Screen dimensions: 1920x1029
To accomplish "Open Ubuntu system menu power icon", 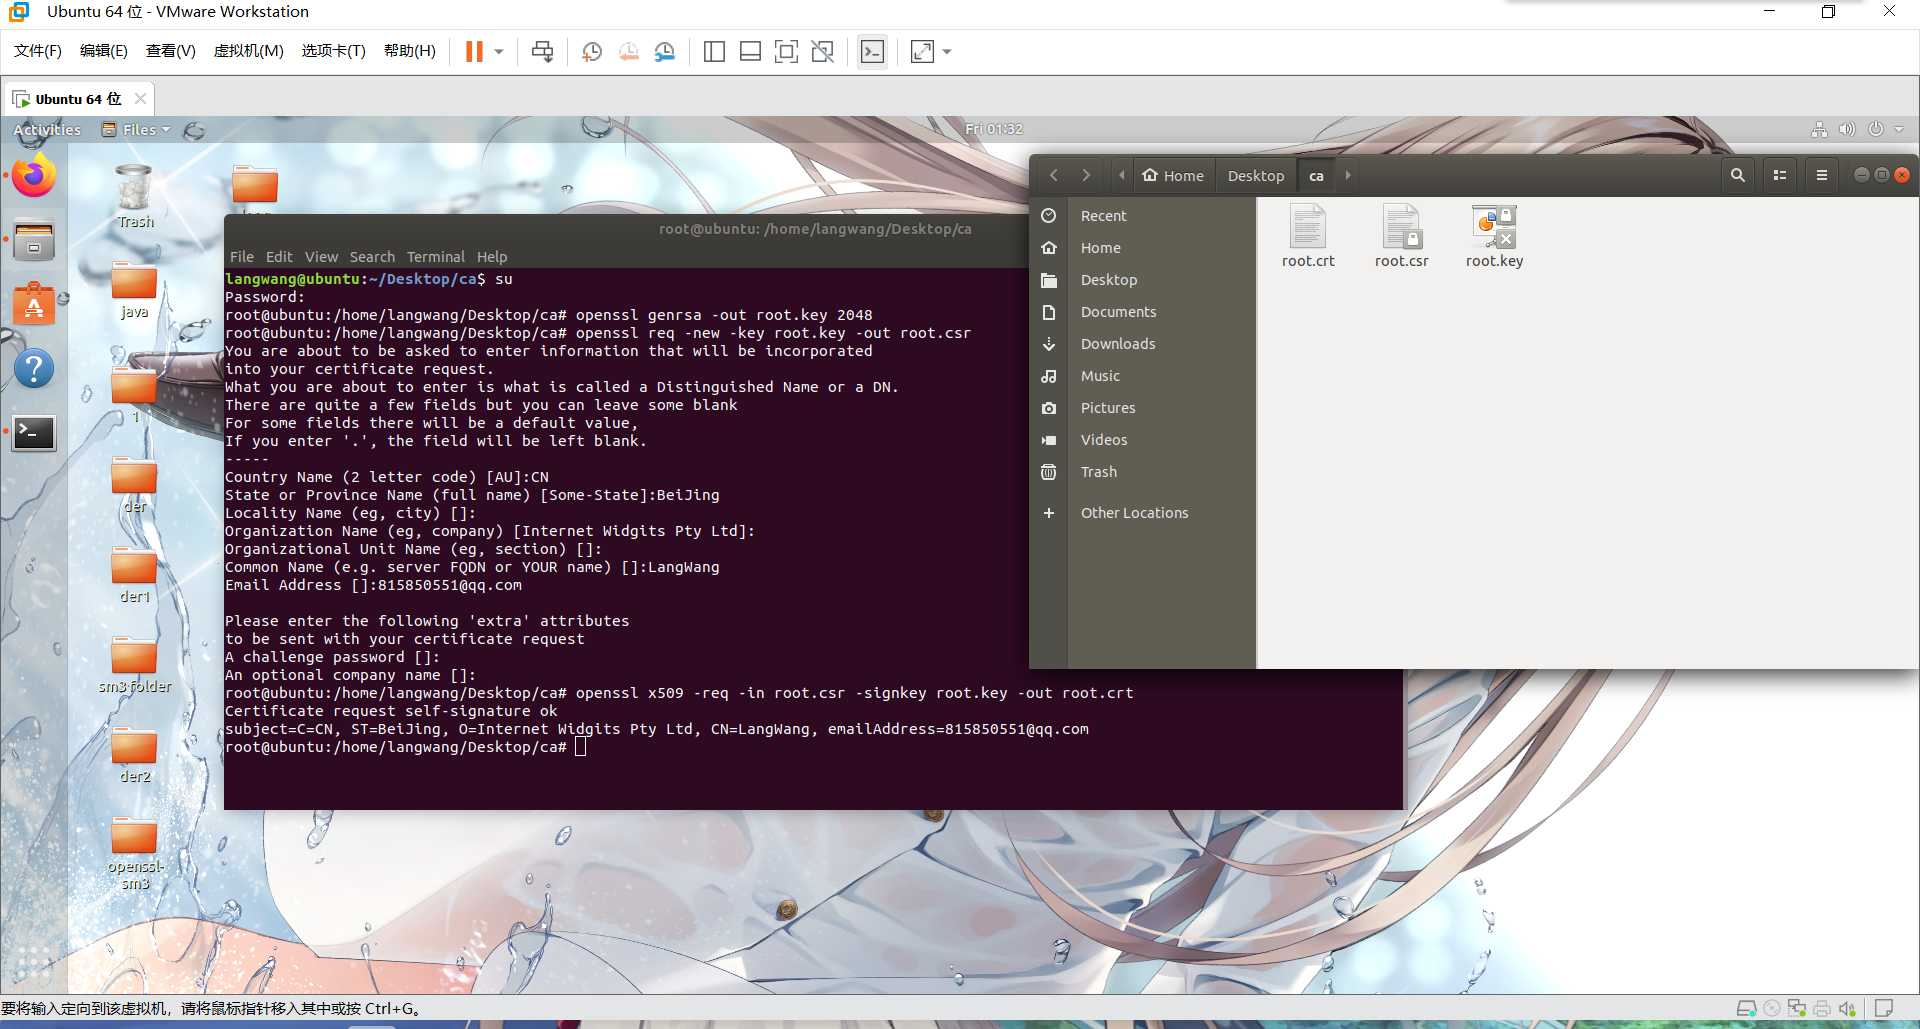I will click(1876, 129).
